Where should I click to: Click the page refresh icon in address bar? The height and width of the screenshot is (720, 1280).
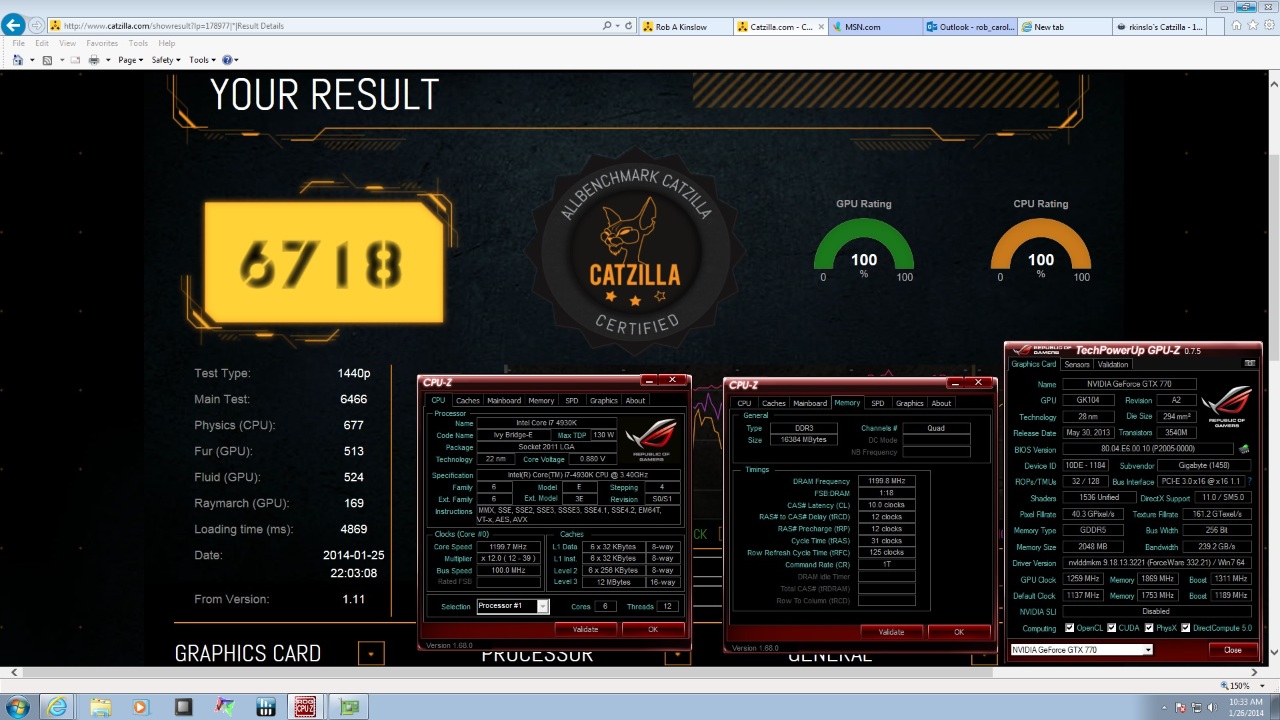click(628, 26)
